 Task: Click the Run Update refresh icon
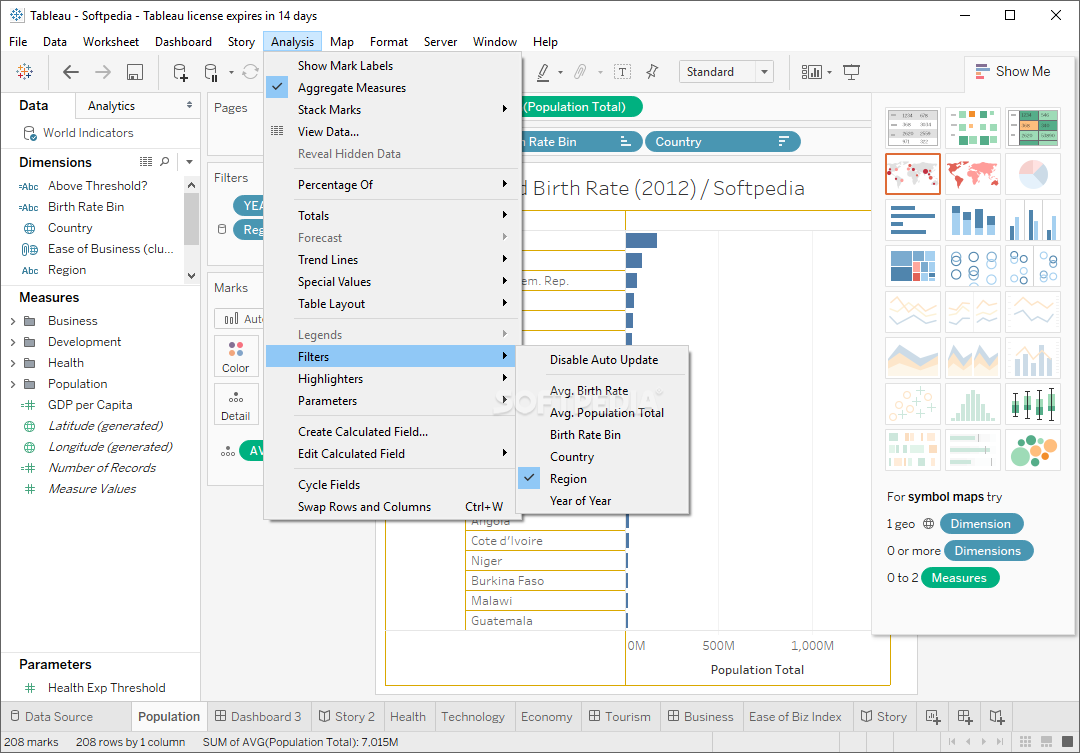[251, 72]
